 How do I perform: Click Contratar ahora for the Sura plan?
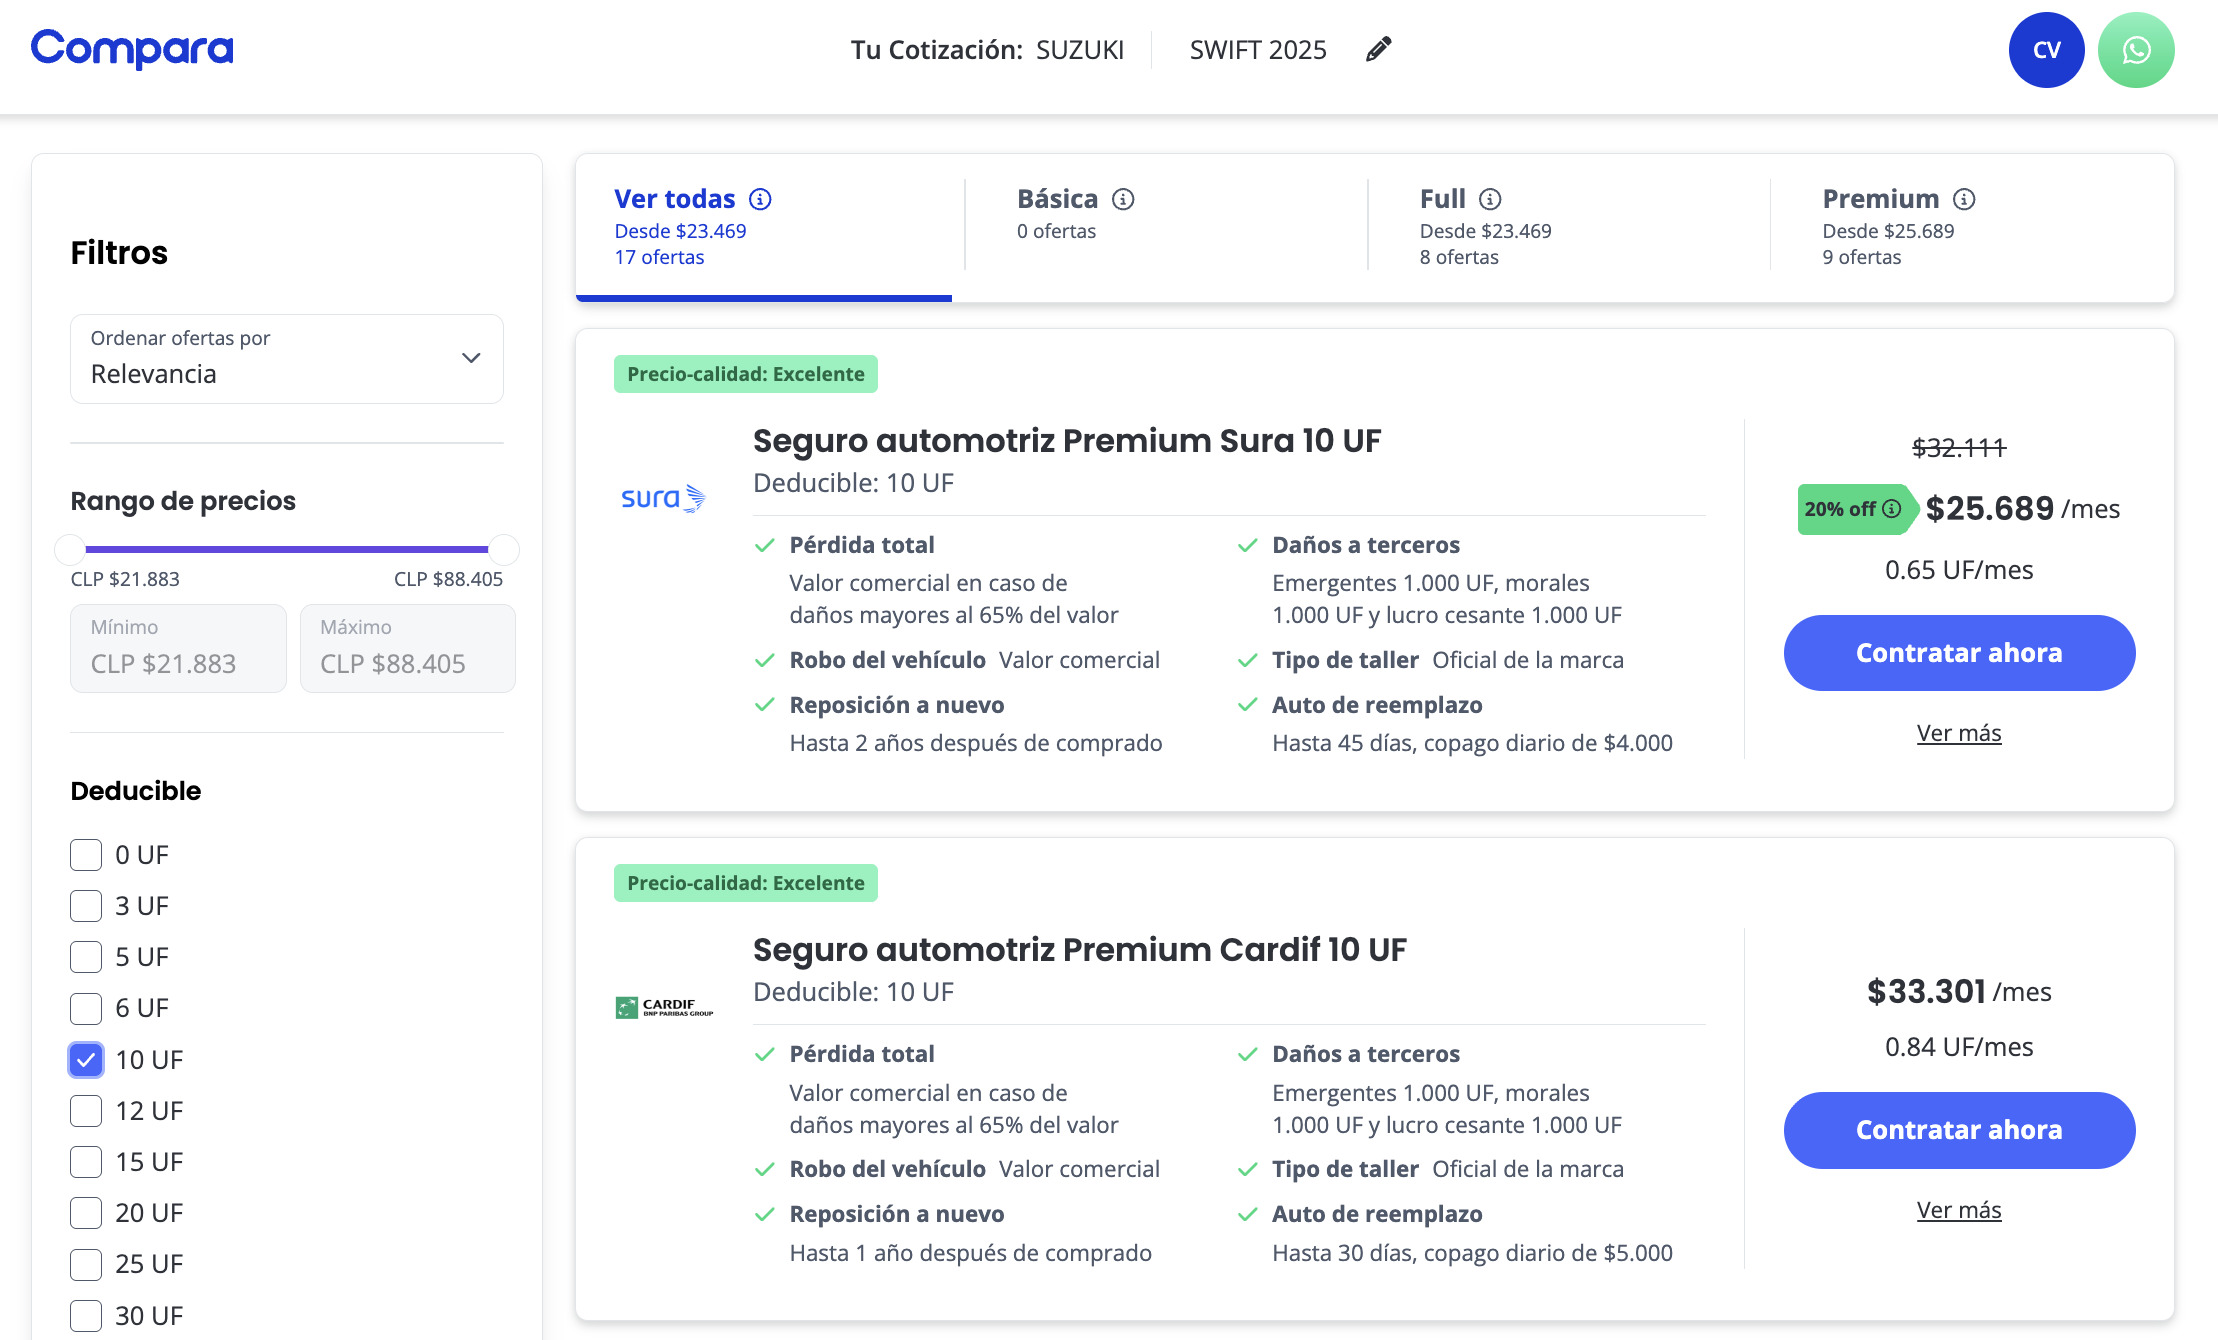click(1958, 653)
